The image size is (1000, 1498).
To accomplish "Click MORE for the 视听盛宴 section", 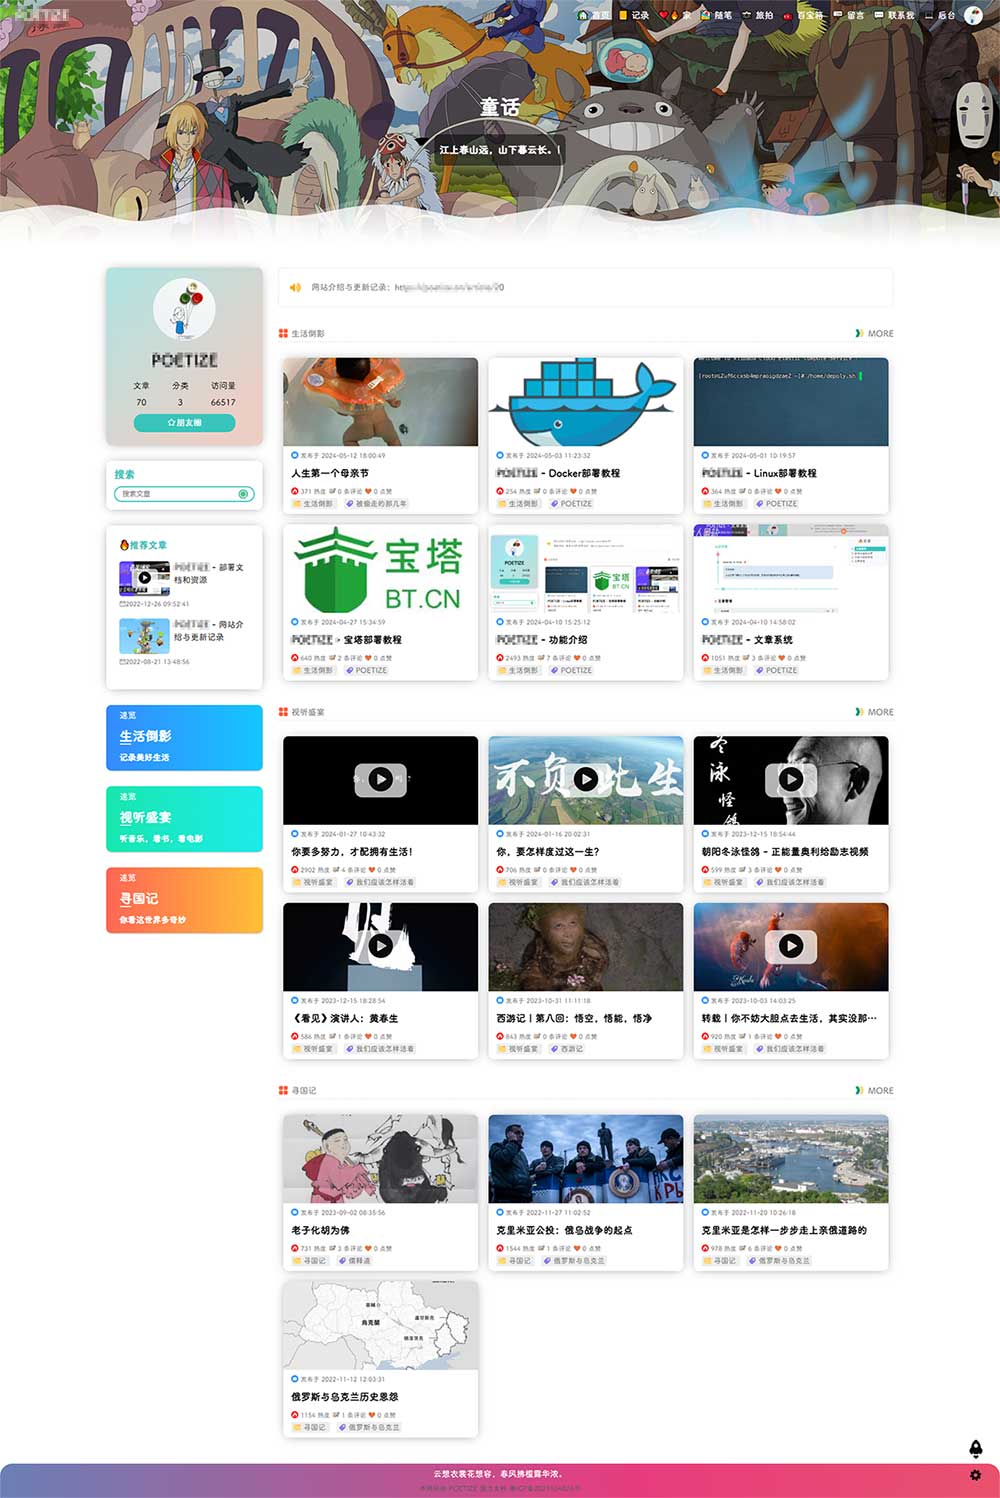I will pos(875,712).
